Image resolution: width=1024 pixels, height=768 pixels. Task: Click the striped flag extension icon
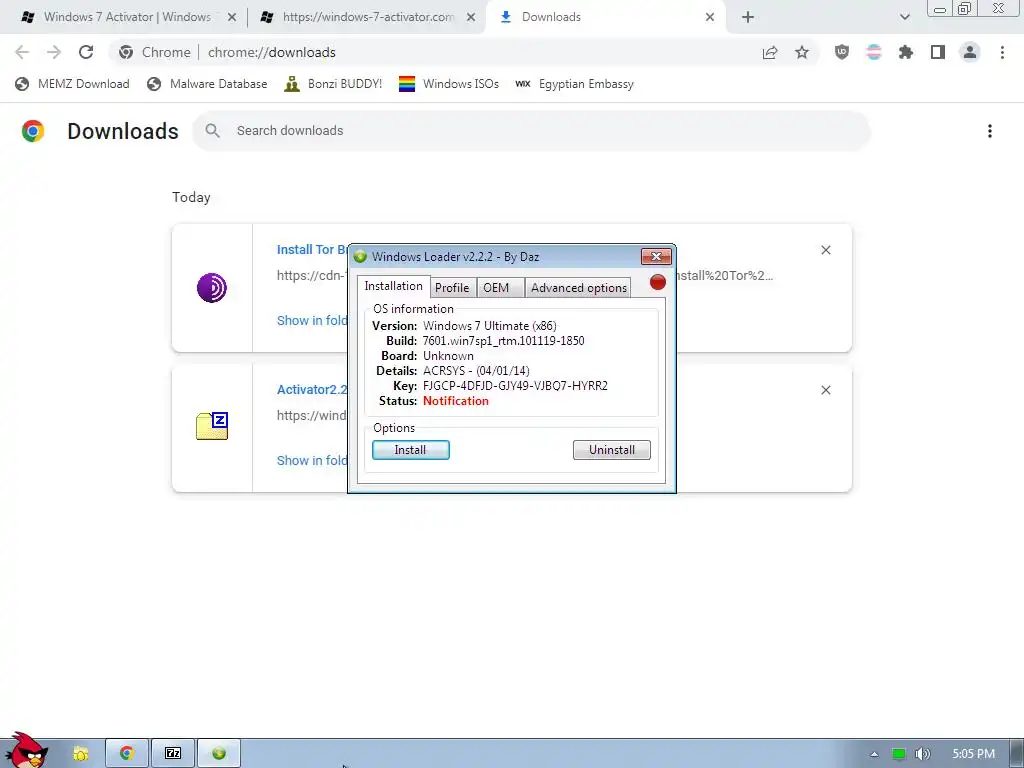tap(874, 52)
